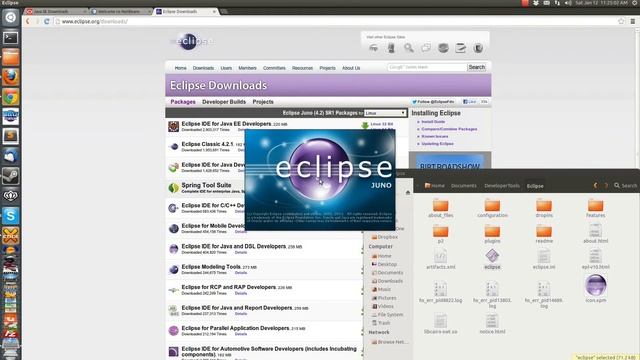640x360 pixels.
Task: Open the features folder in file manager
Action: click(596, 209)
